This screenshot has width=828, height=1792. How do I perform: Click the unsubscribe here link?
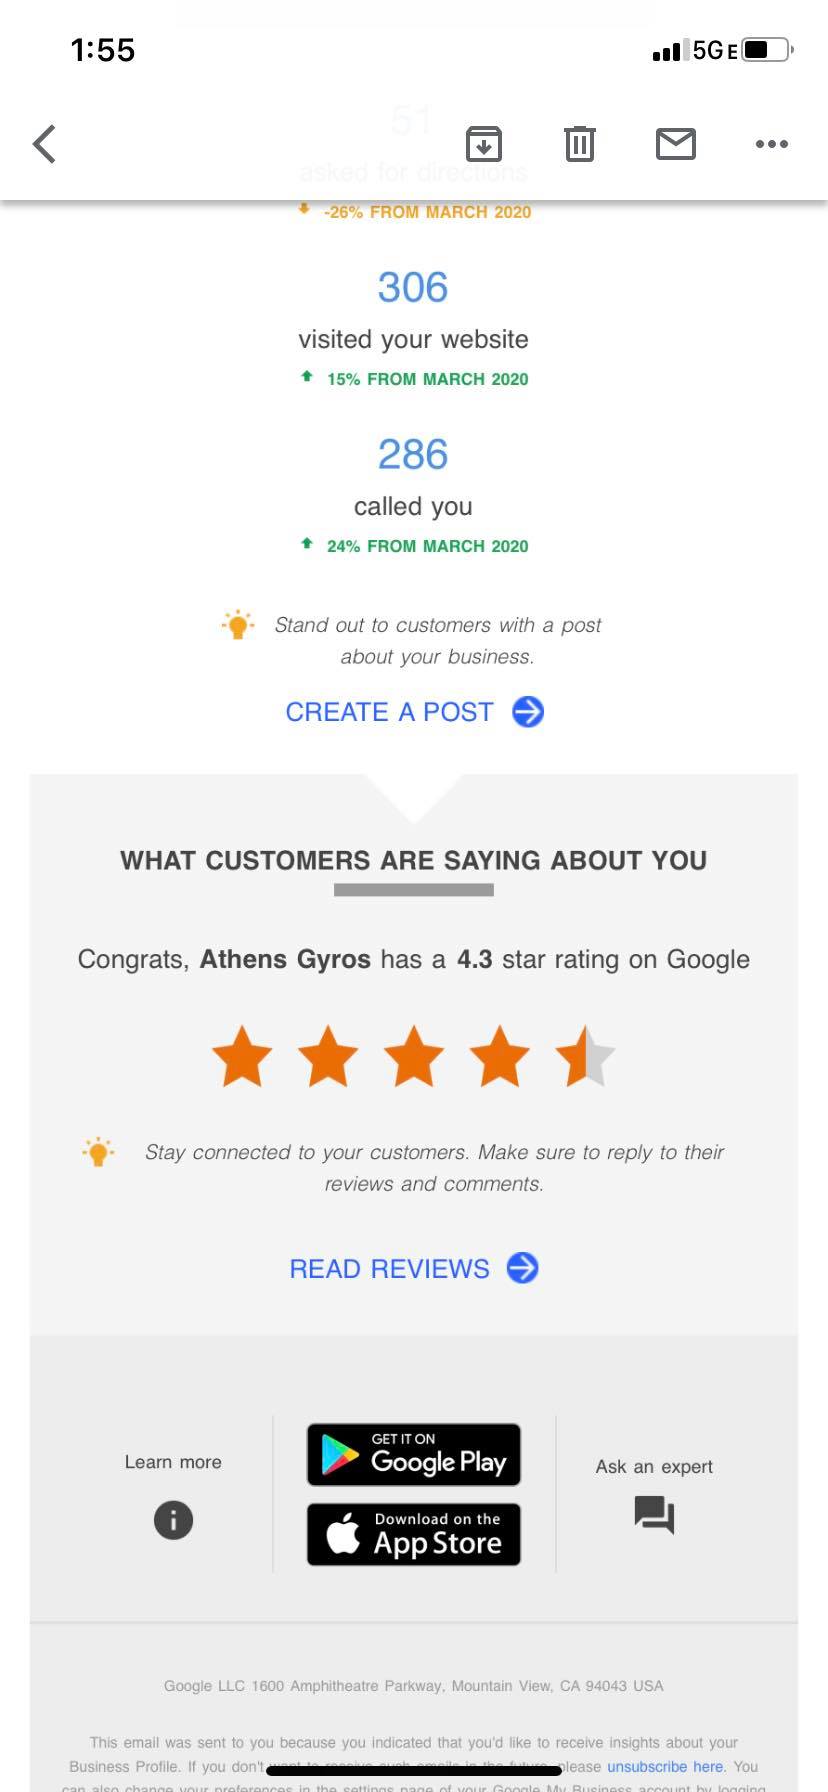point(665,1767)
